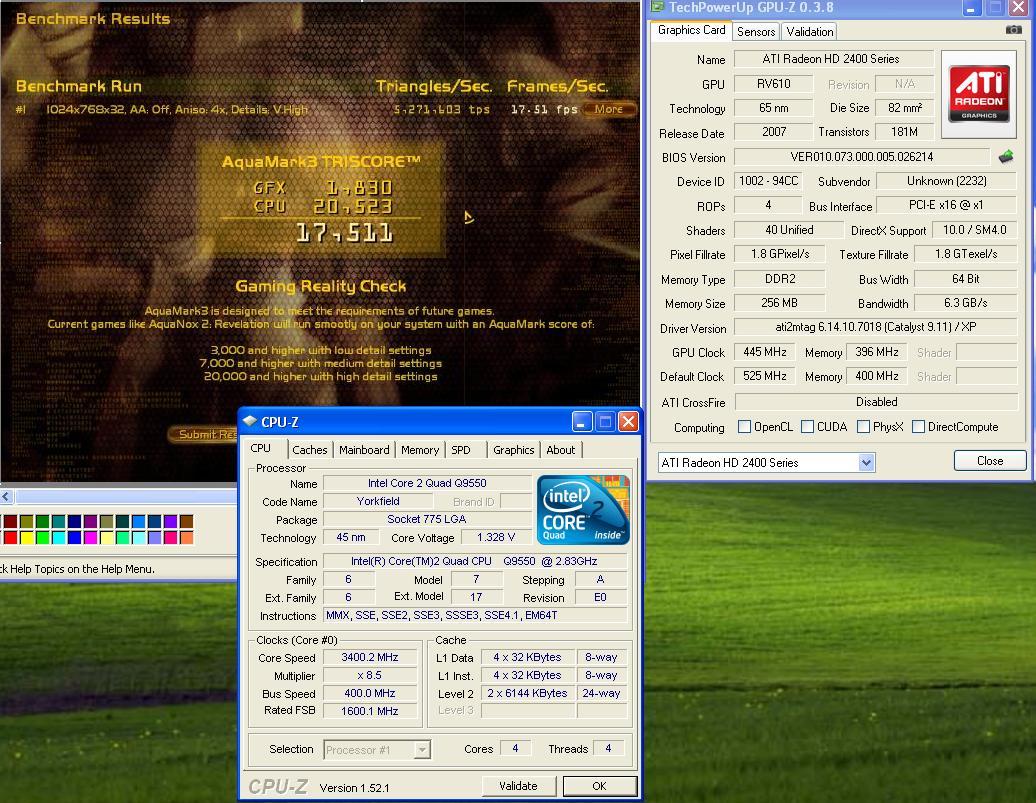
Task: Click the 'Yorkfield' code name value
Action: 378,502
